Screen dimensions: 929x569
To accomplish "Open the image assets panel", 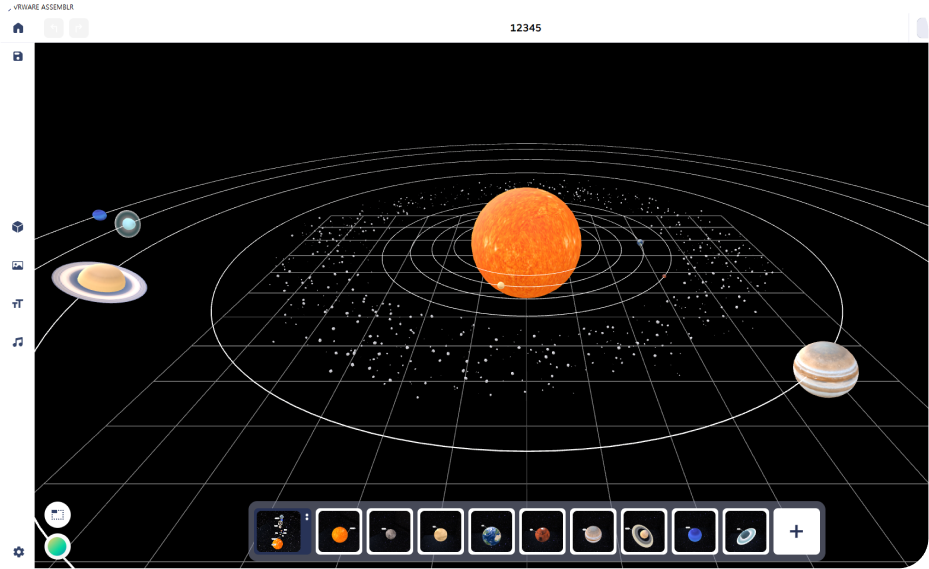I will (x=17, y=266).
